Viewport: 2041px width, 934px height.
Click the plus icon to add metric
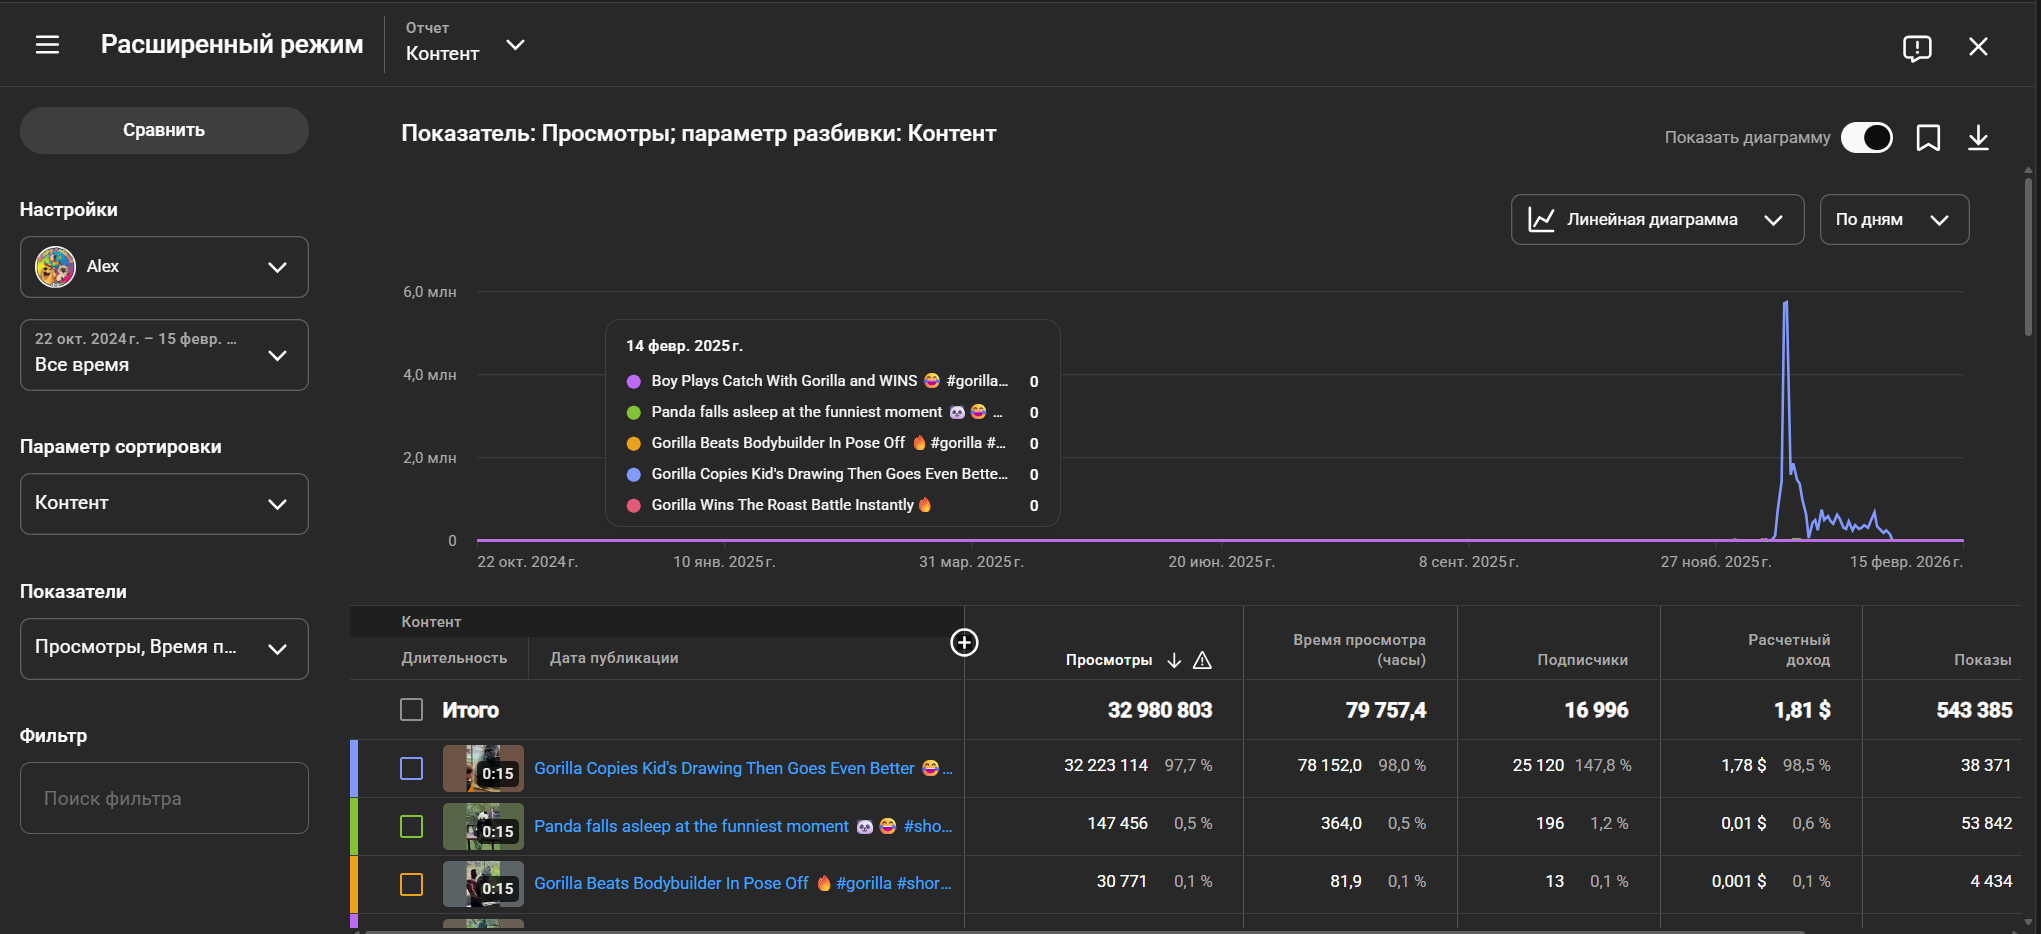(964, 642)
